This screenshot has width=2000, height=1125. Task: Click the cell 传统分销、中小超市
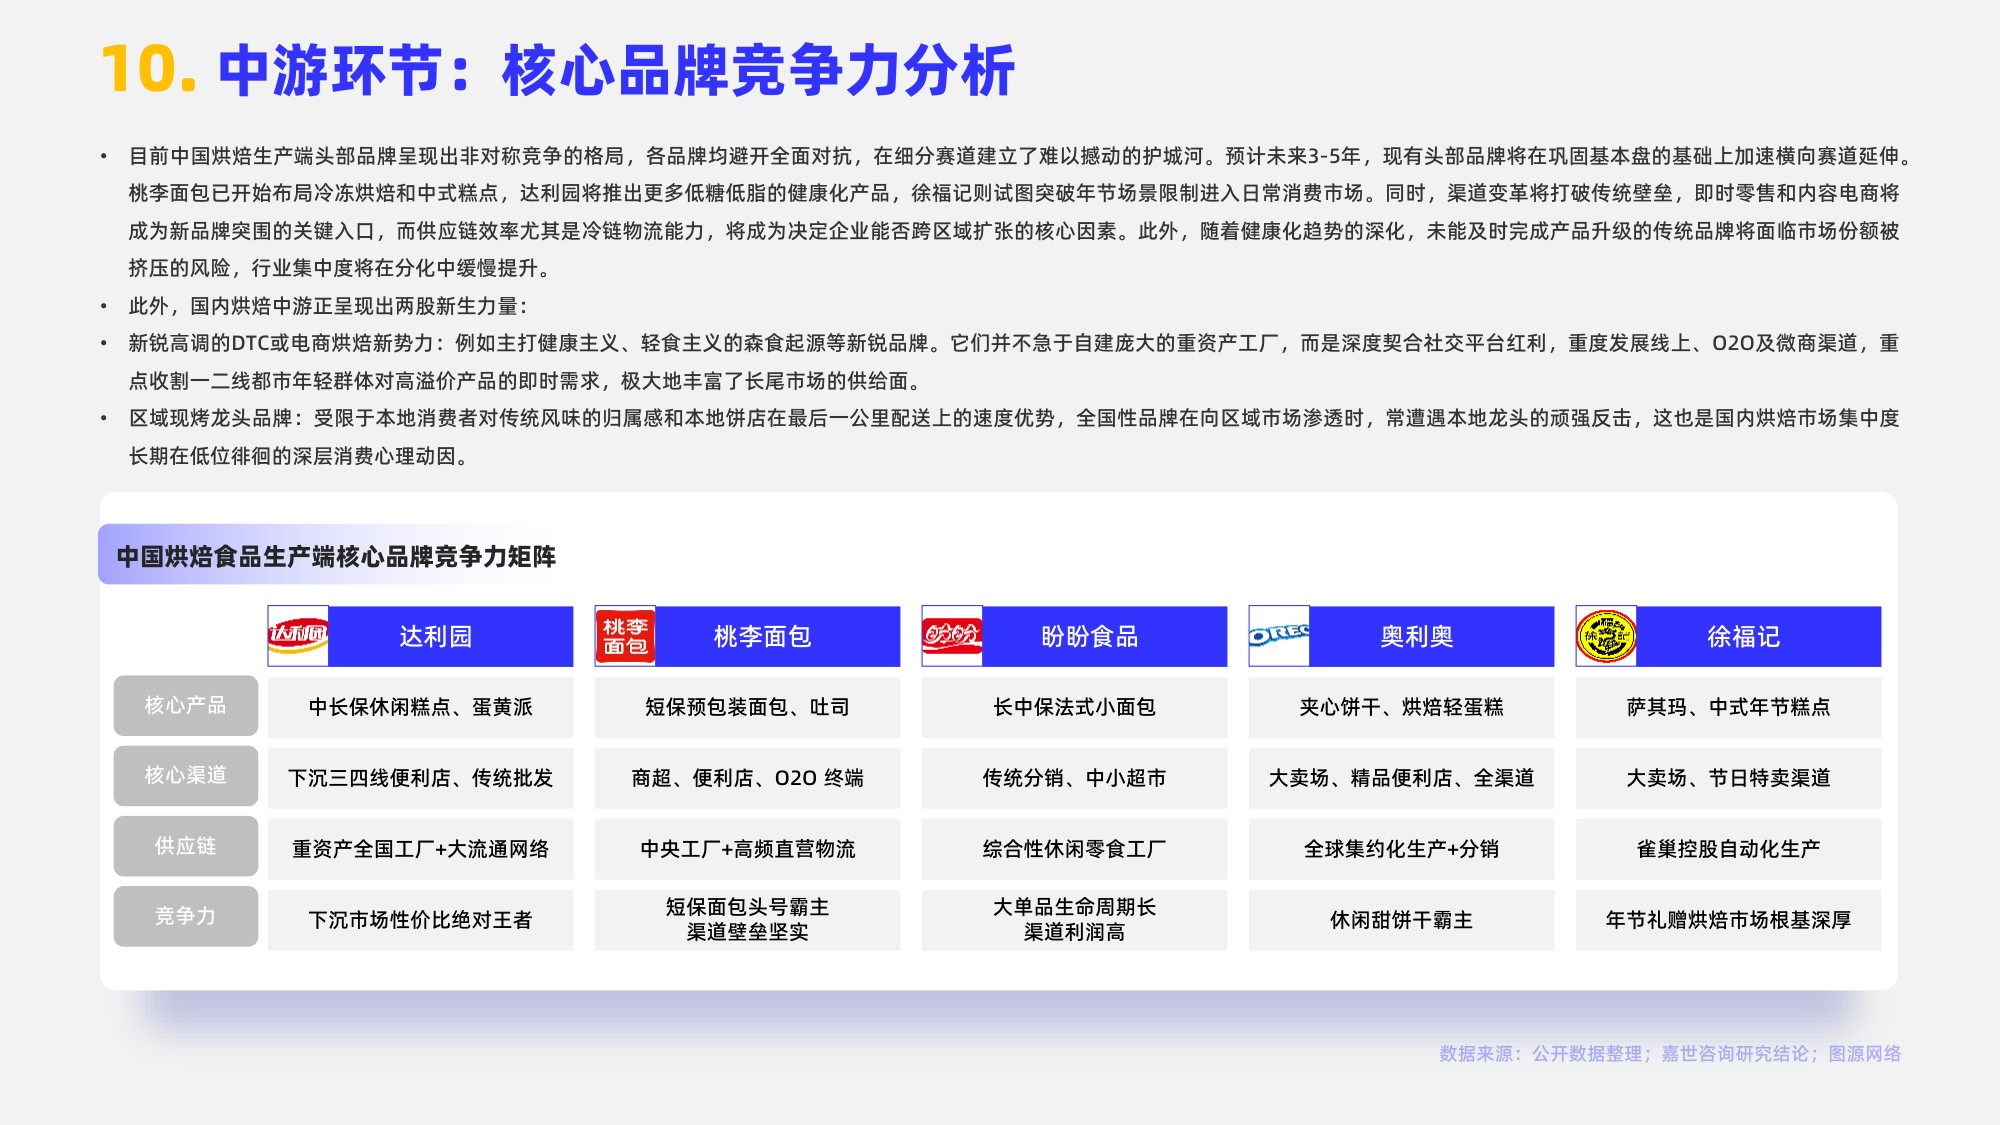1074,778
